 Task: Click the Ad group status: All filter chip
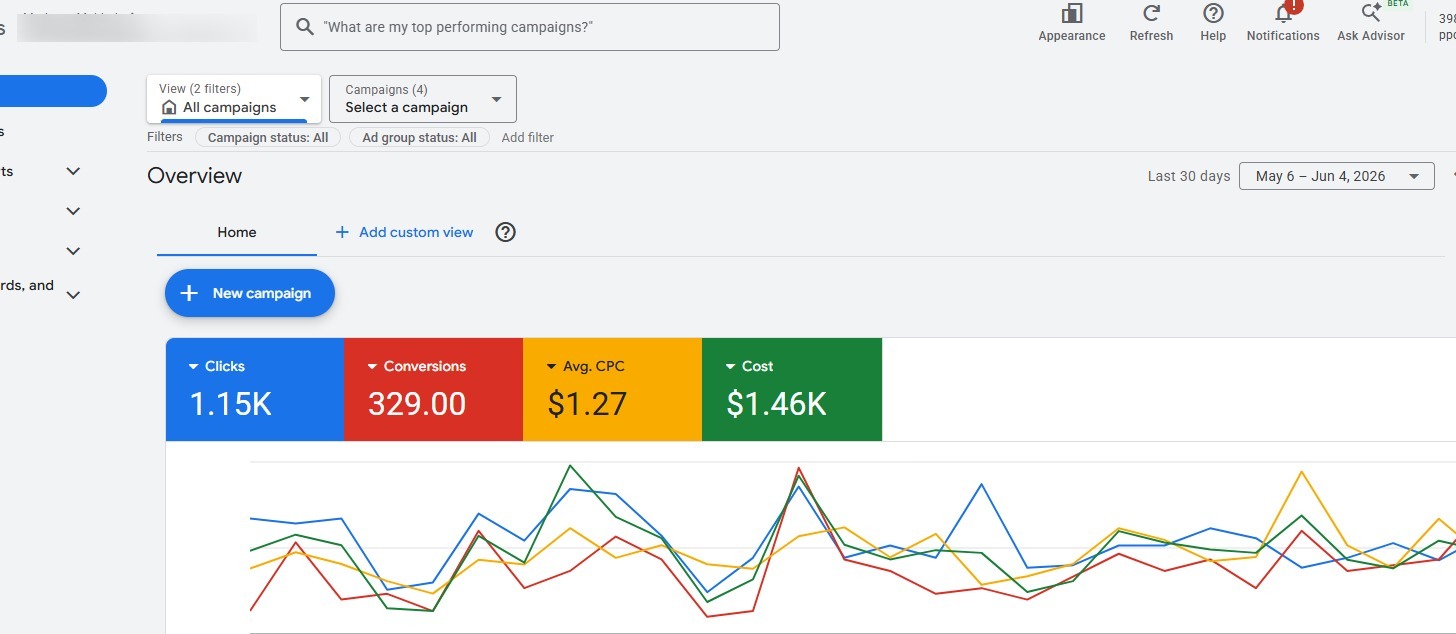coord(419,138)
